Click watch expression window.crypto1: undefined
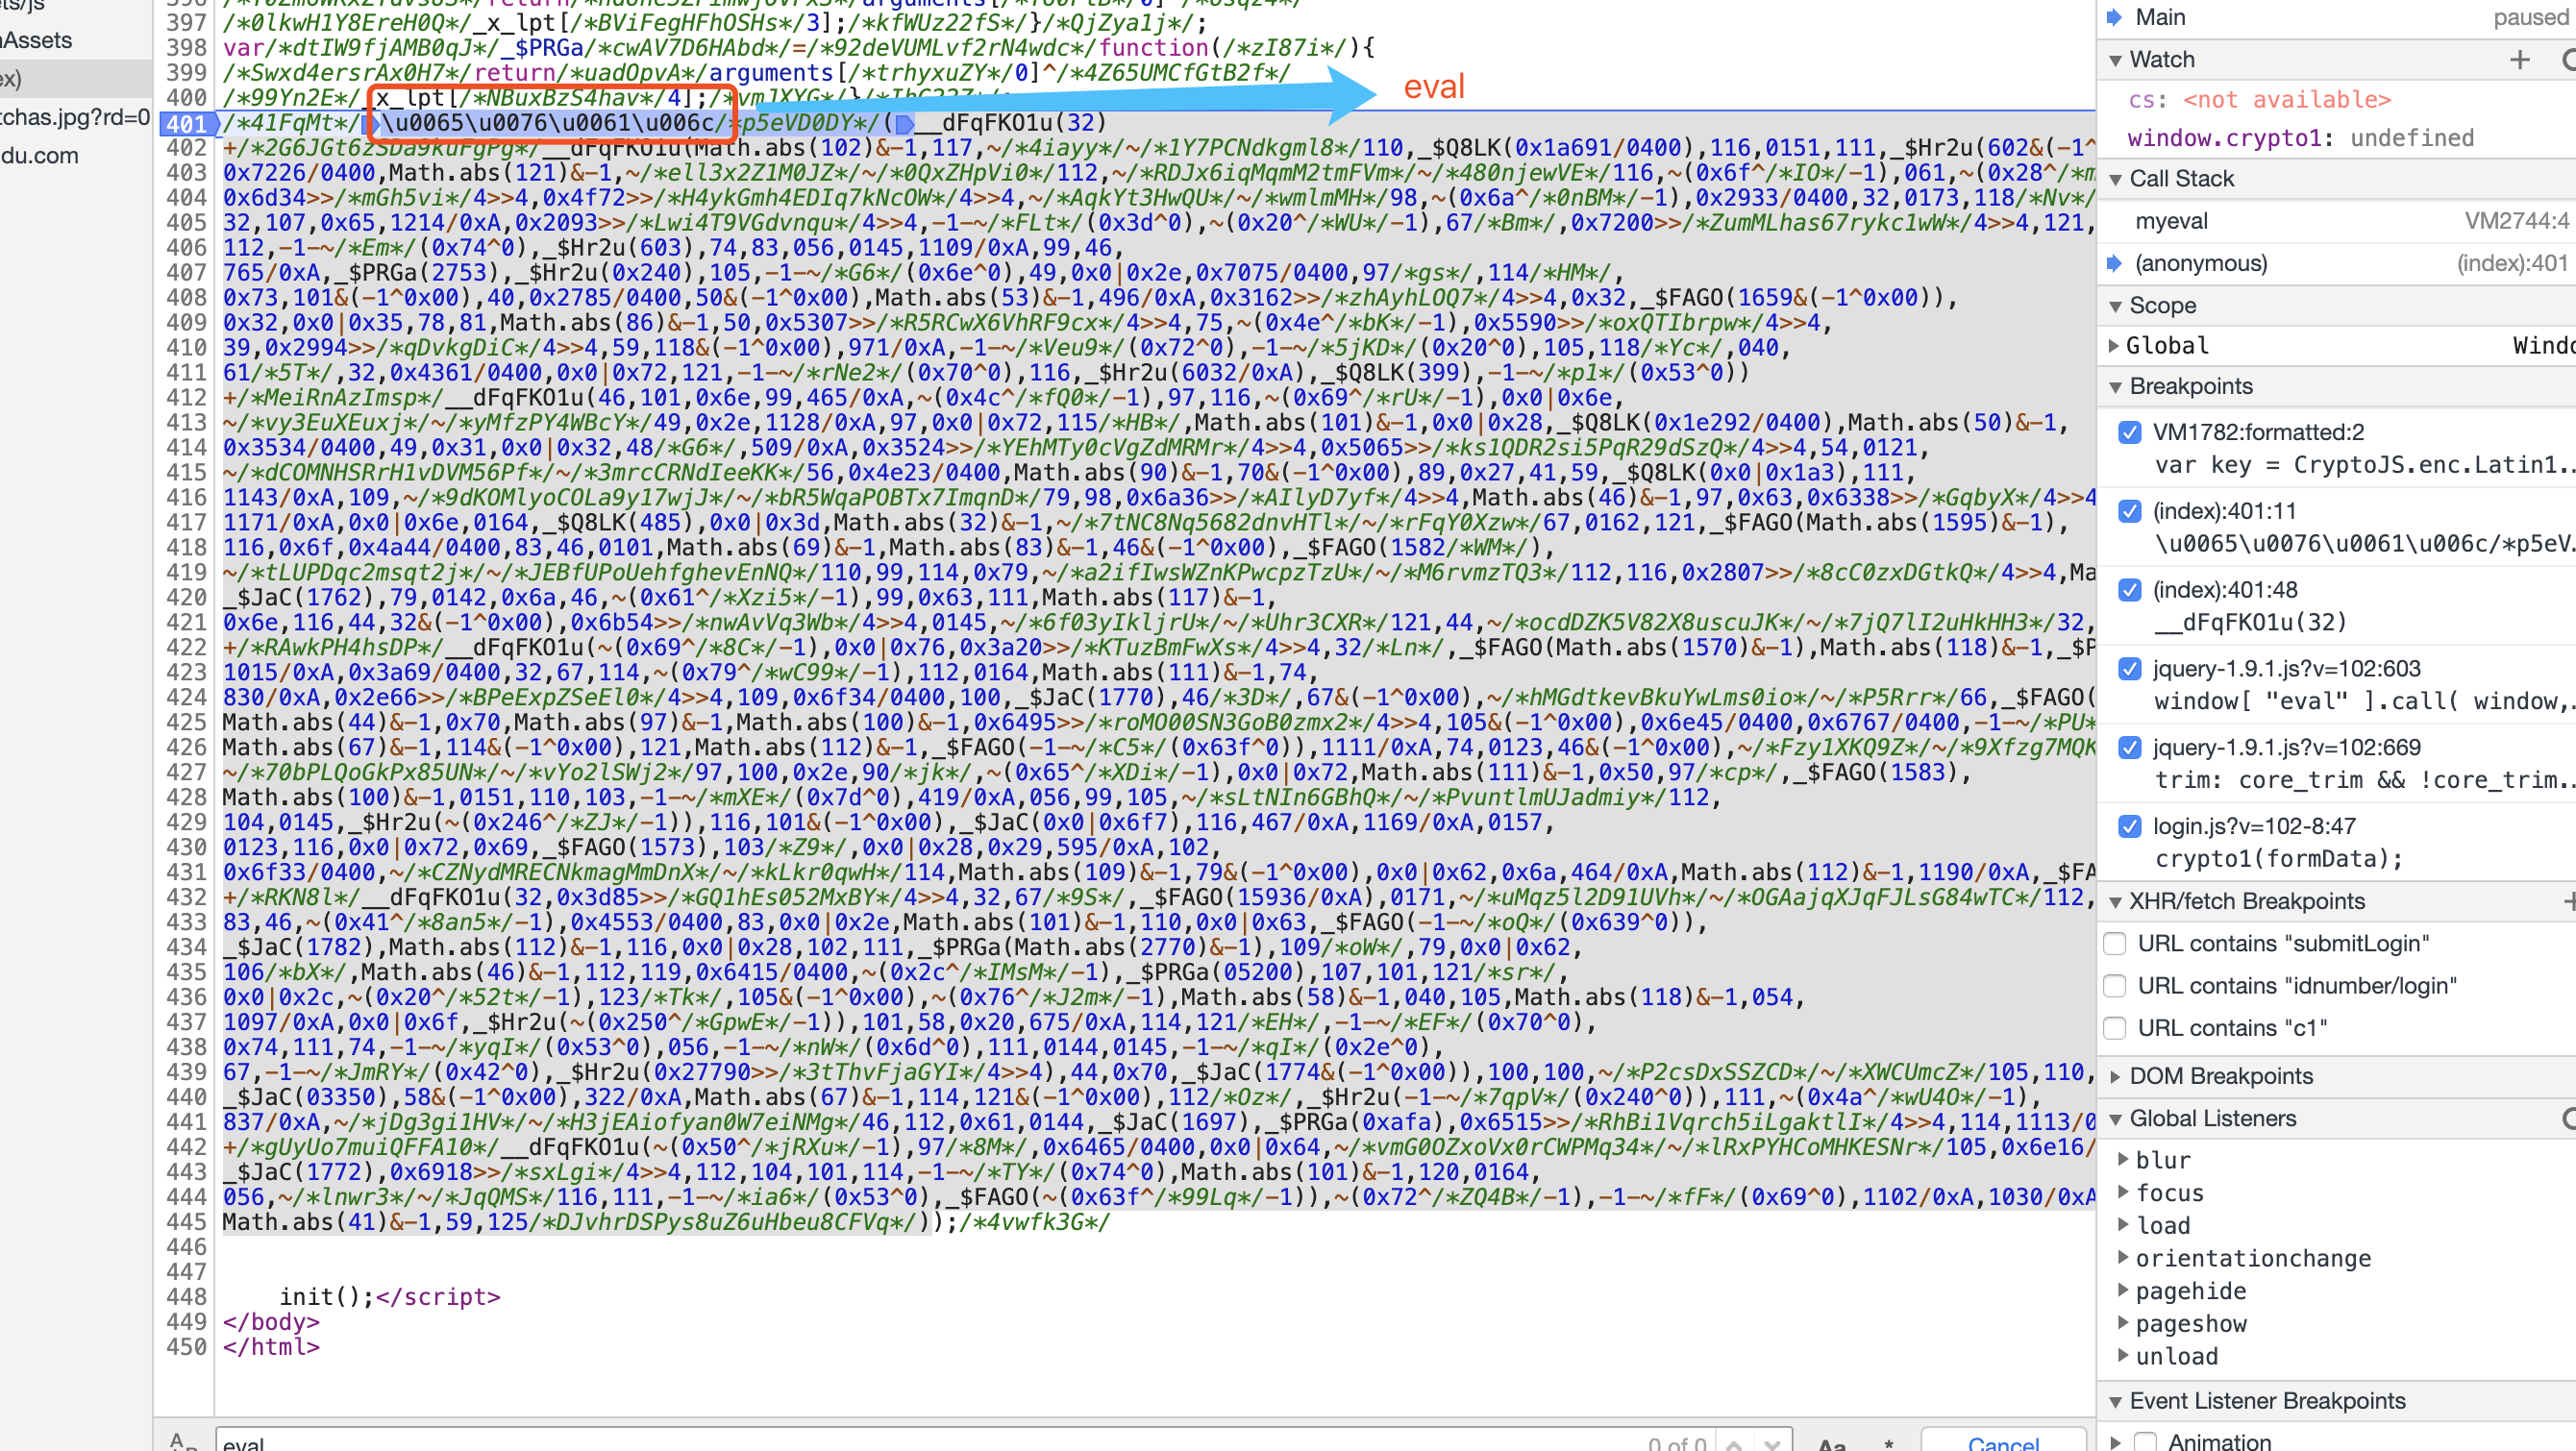Image resolution: width=2576 pixels, height=1451 pixels. [x=2300, y=138]
